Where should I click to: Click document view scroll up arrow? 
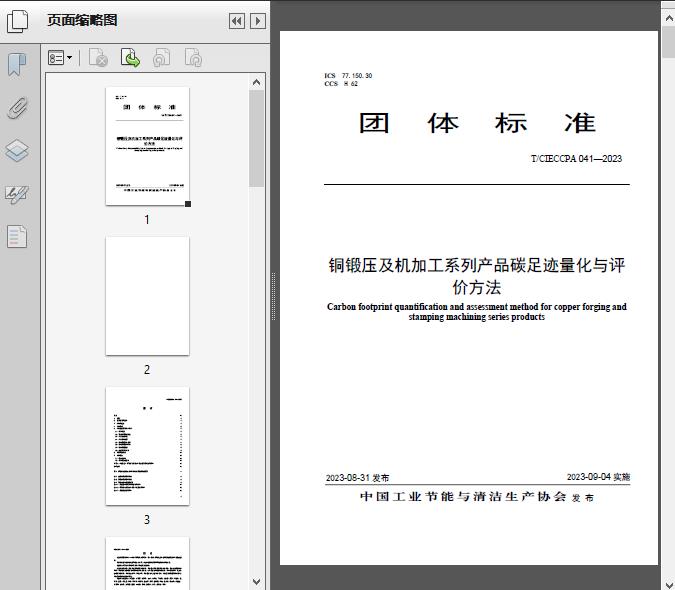click(669, 19)
